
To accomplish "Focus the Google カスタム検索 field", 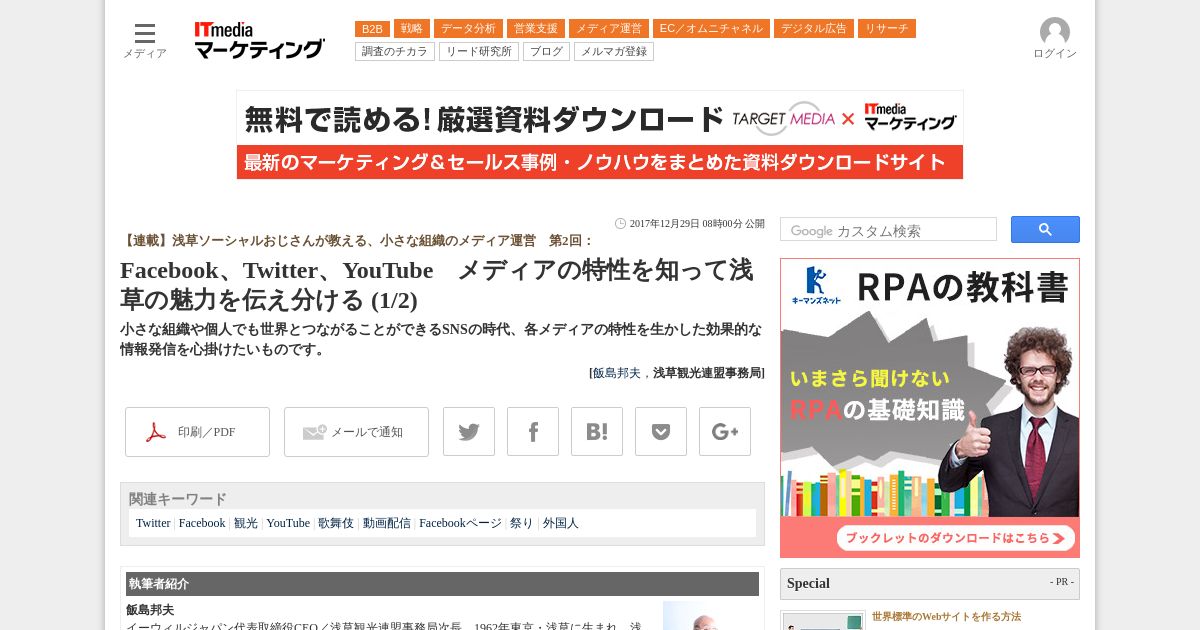I will point(888,230).
